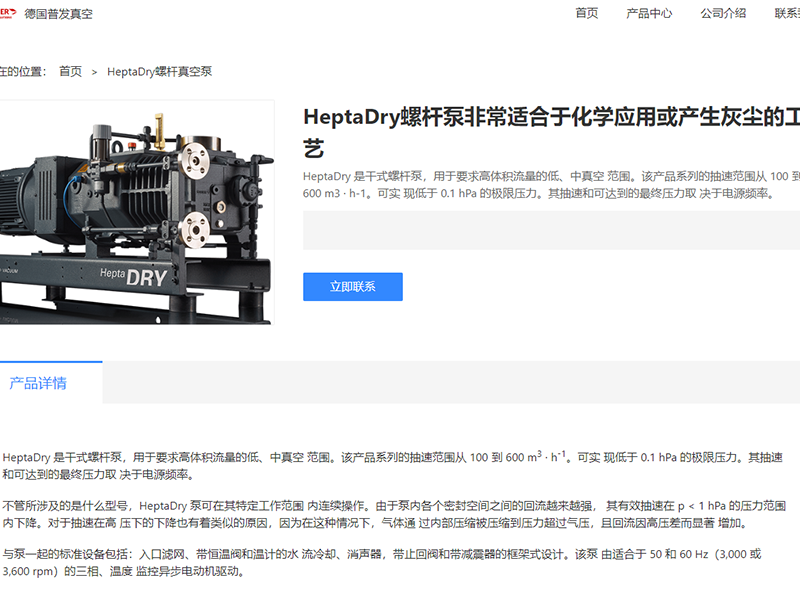Screen dimensions: 800x600
Task: Click the 德国普发真空 site title text
Action: coord(59,14)
